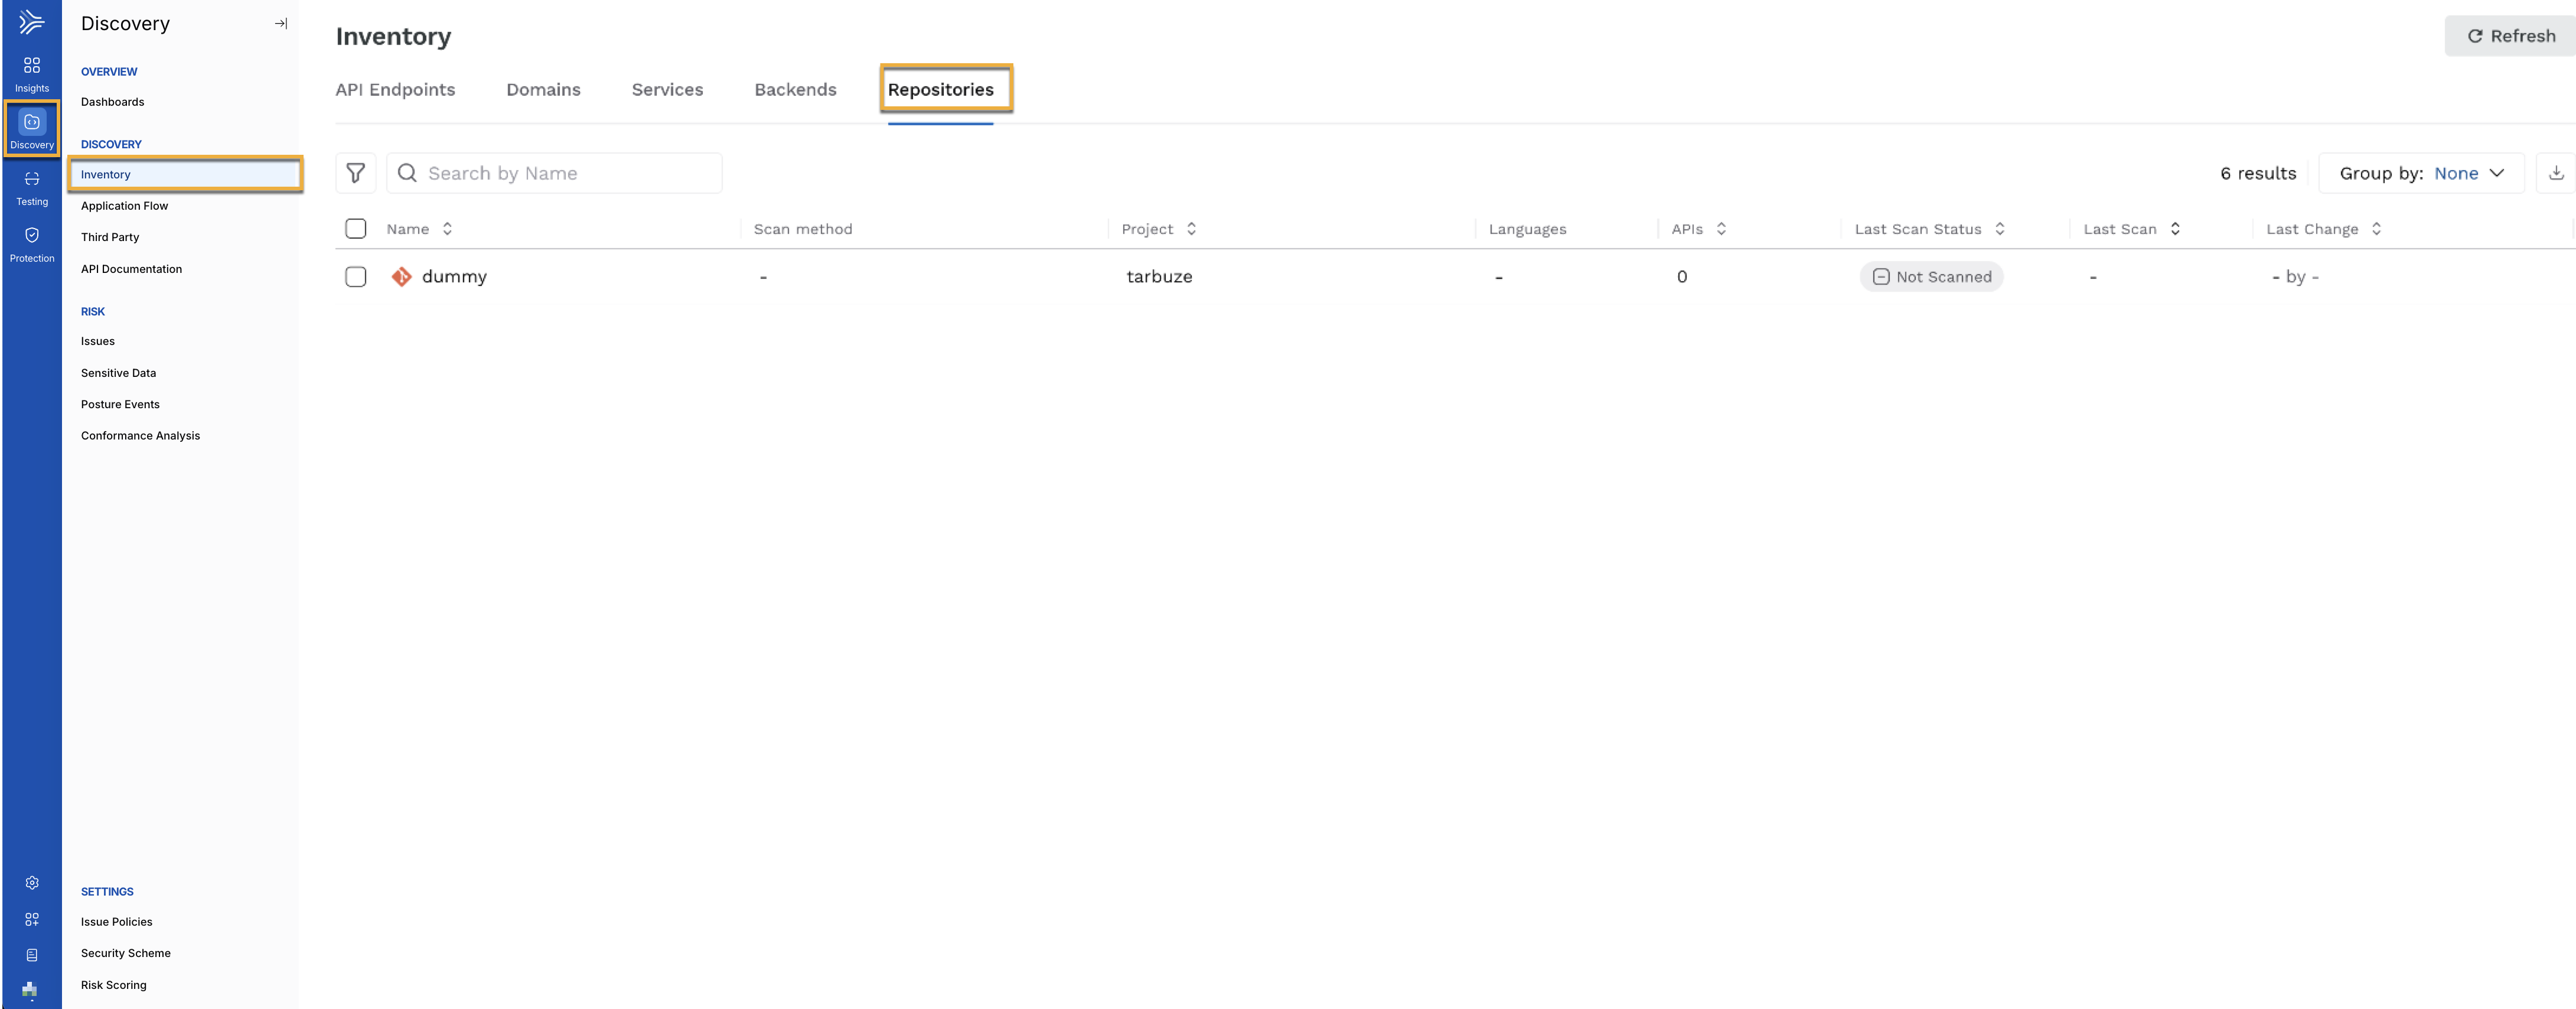Open the Insights section in sidebar

[x=32, y=74]
